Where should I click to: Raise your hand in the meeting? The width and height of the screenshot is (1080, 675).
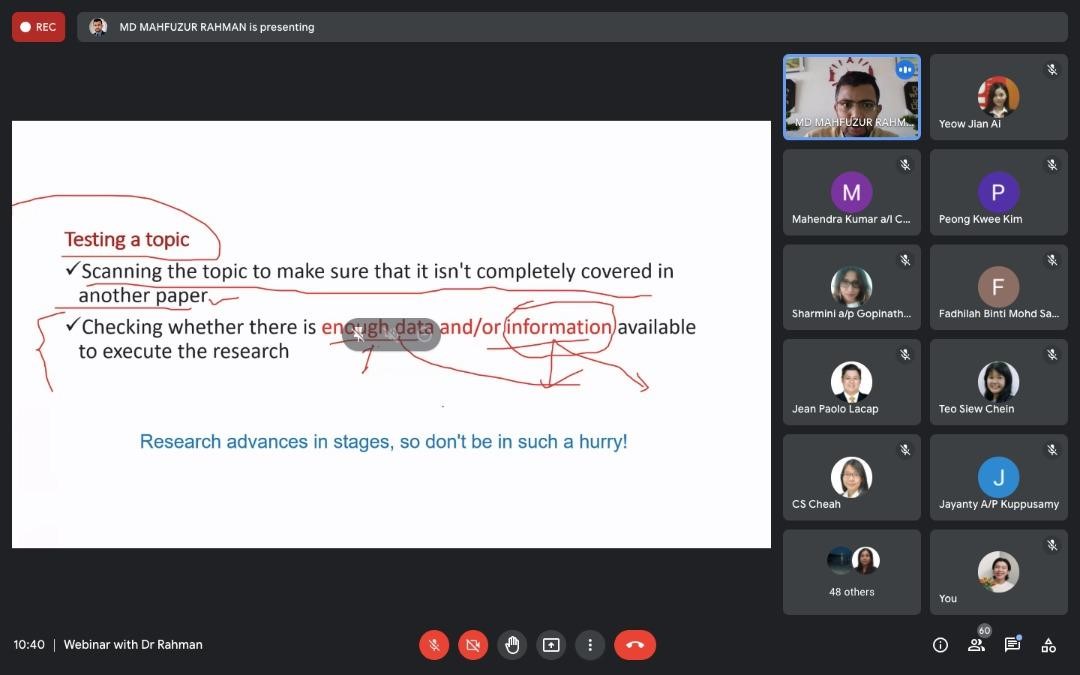coord(512,645)
